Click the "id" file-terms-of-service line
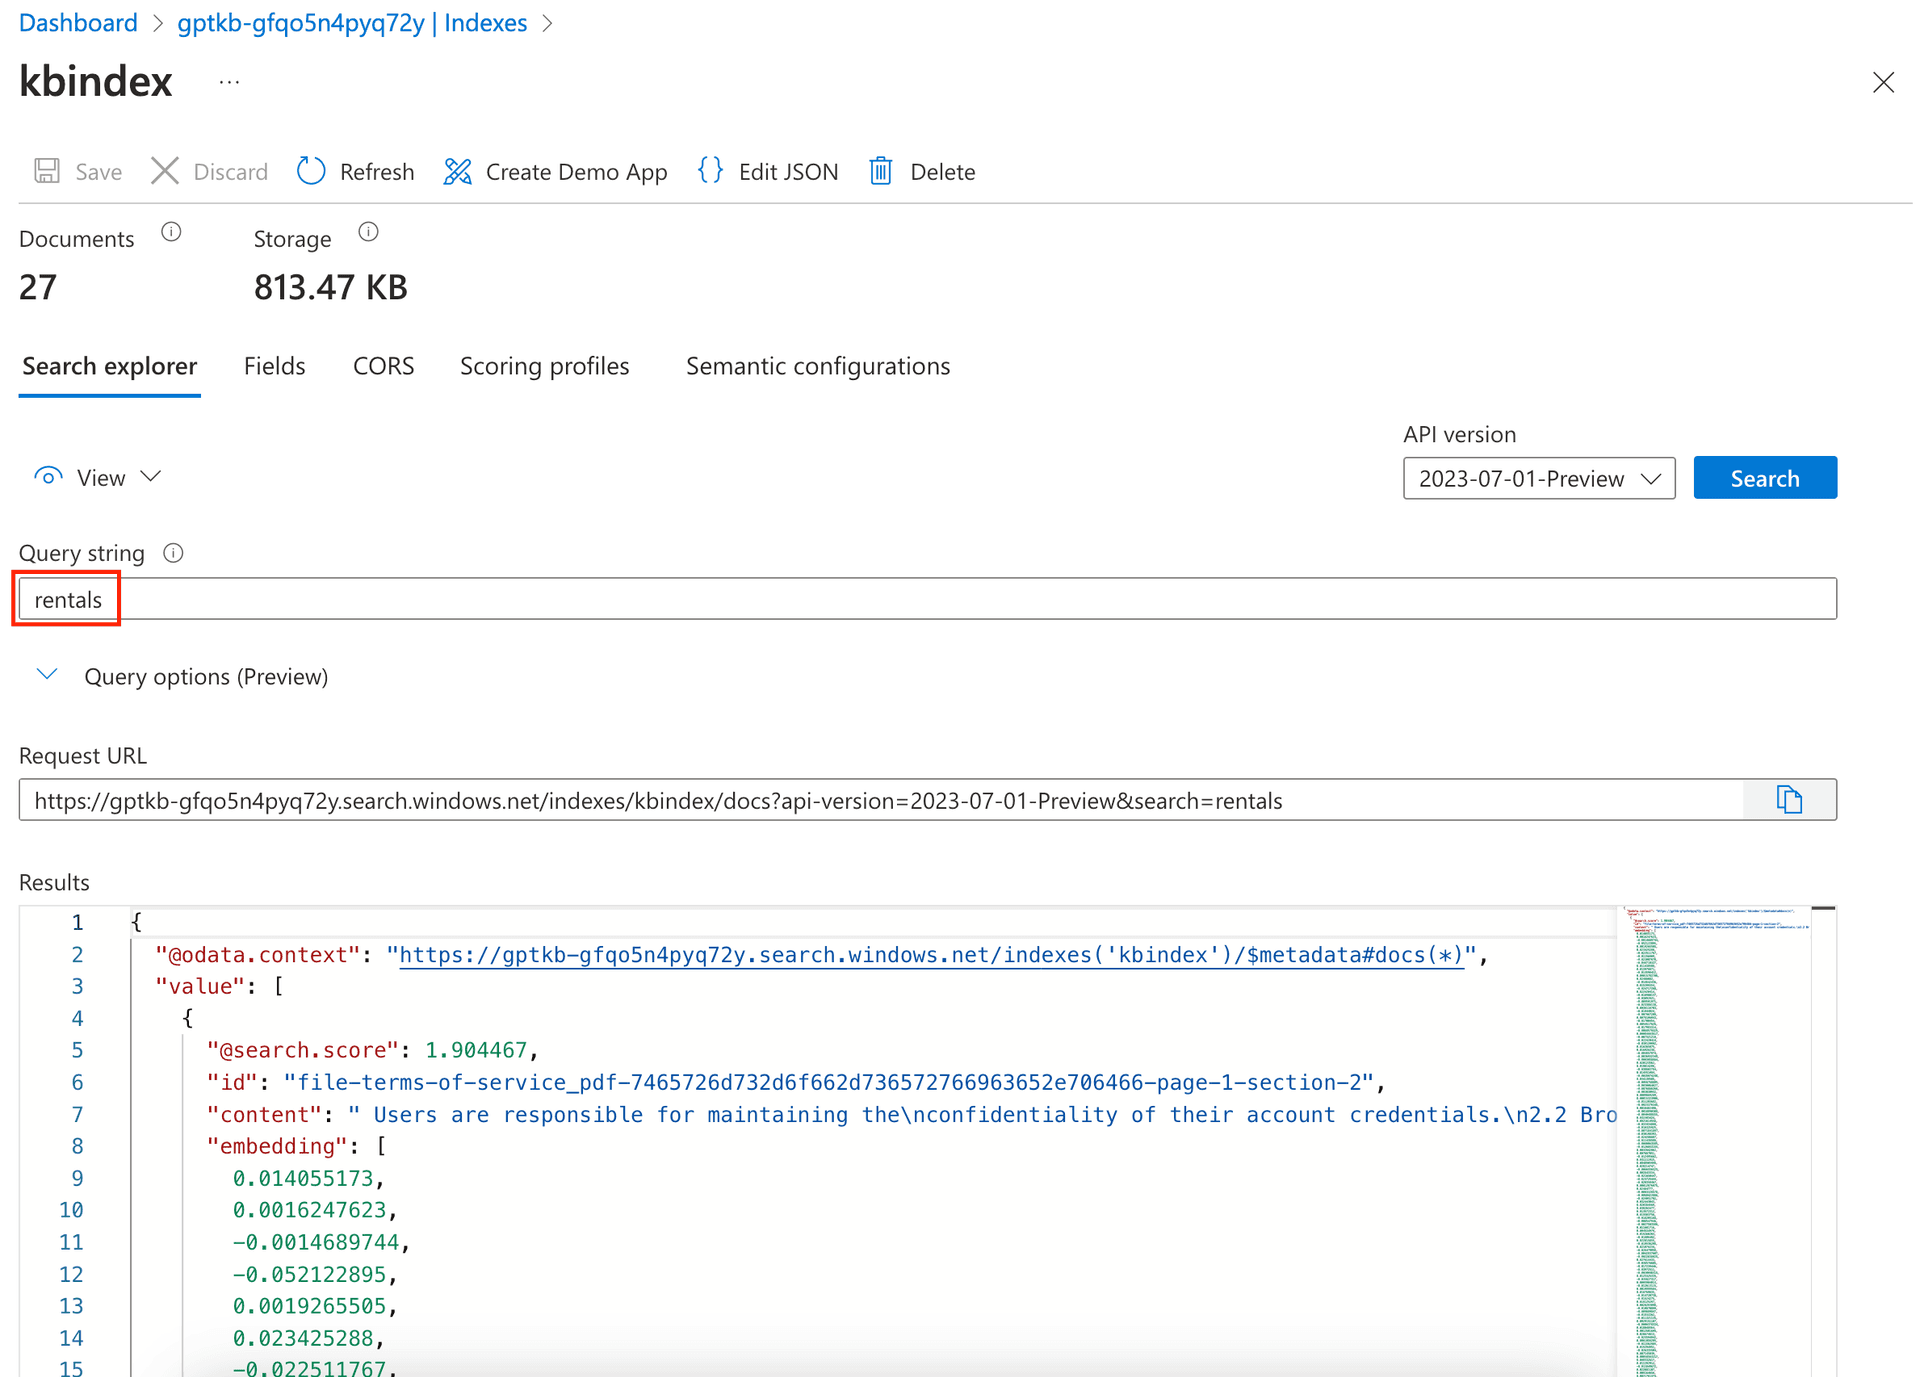1920x1377 pixels. [x=796, y=1082]
